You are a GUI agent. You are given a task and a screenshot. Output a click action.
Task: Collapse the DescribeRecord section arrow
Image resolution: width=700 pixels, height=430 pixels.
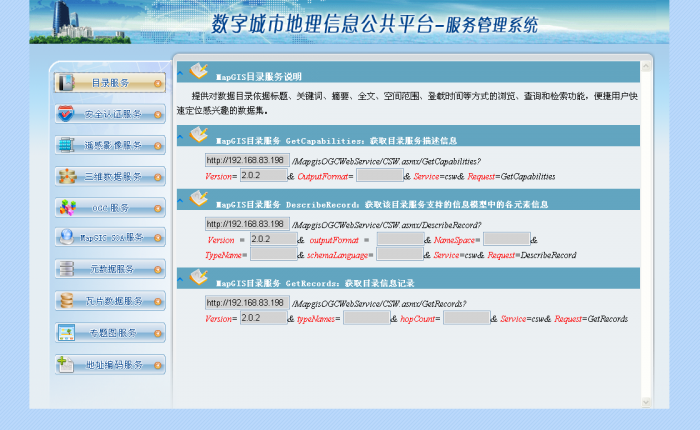[x=180, y=203]
